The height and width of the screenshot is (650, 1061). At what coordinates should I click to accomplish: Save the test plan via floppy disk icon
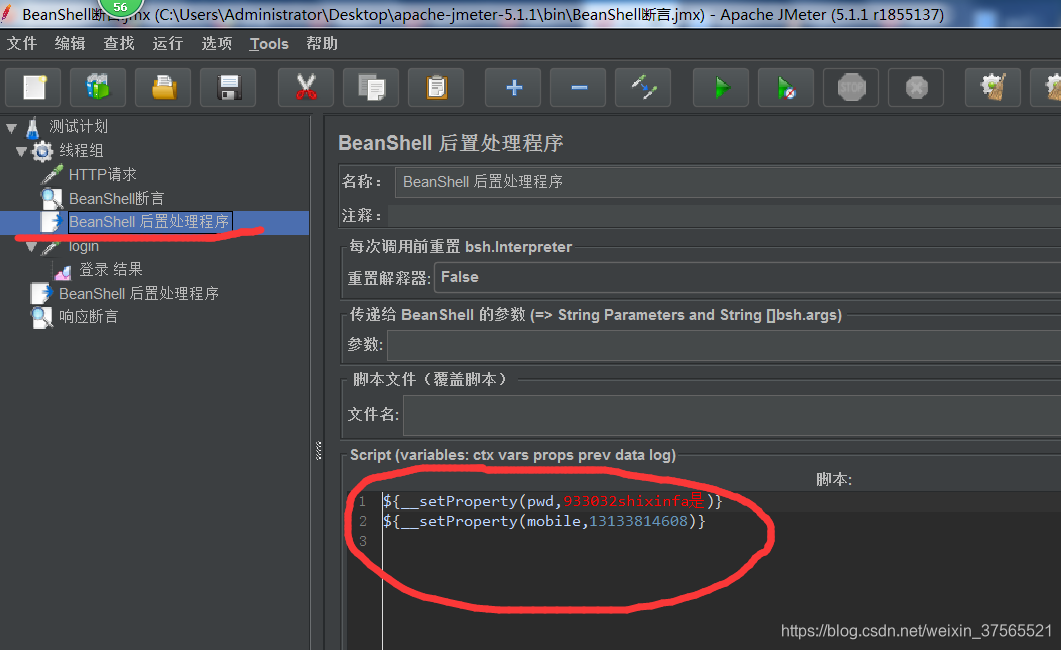pyautogui.click(x=228, y=87)
